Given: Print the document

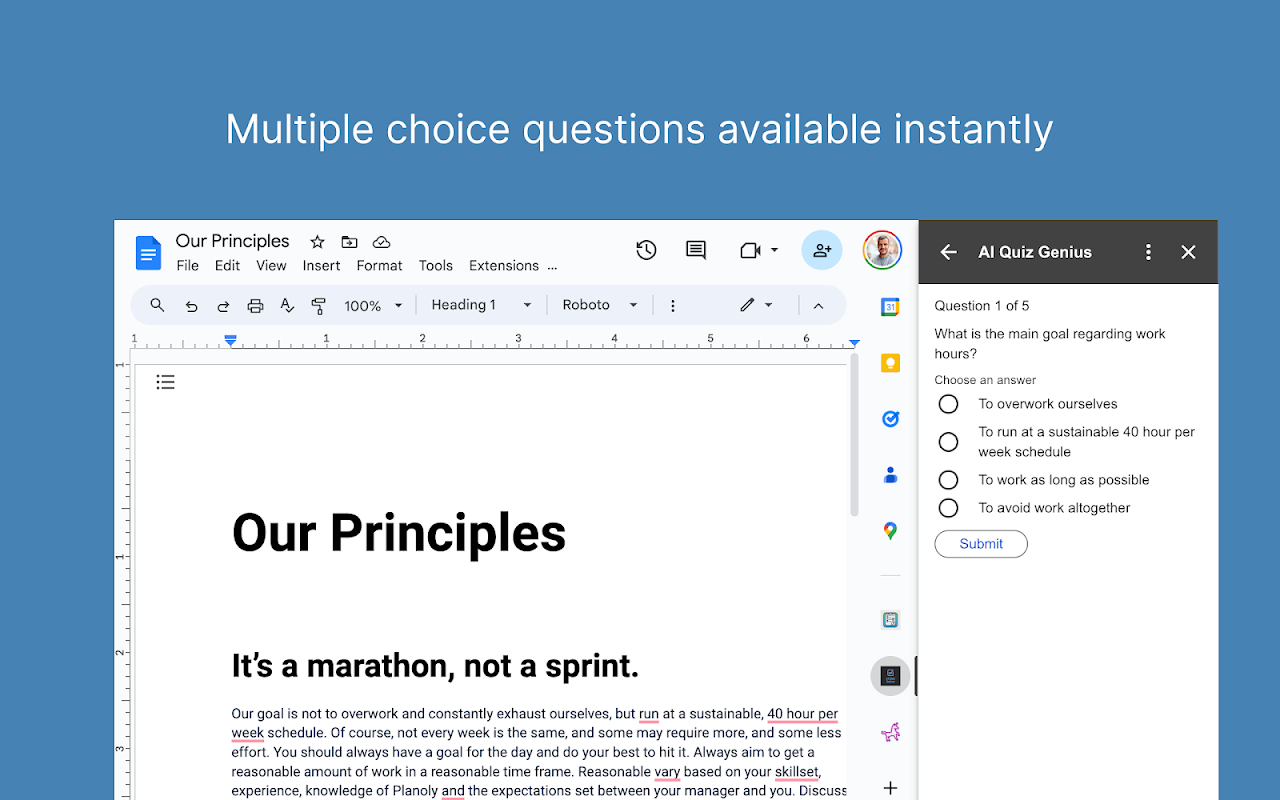Looking at the screenshot, I should (255, 306).
